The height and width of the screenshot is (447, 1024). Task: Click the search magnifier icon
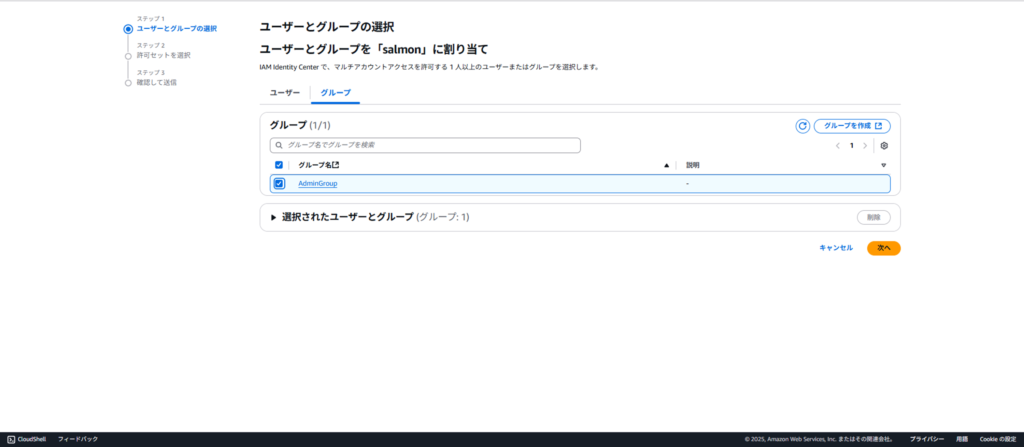pos(279,145)
